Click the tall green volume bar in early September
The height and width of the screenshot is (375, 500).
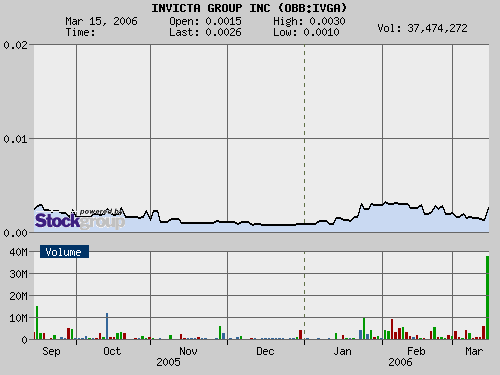pyautogui.click(x=37, y=323)
